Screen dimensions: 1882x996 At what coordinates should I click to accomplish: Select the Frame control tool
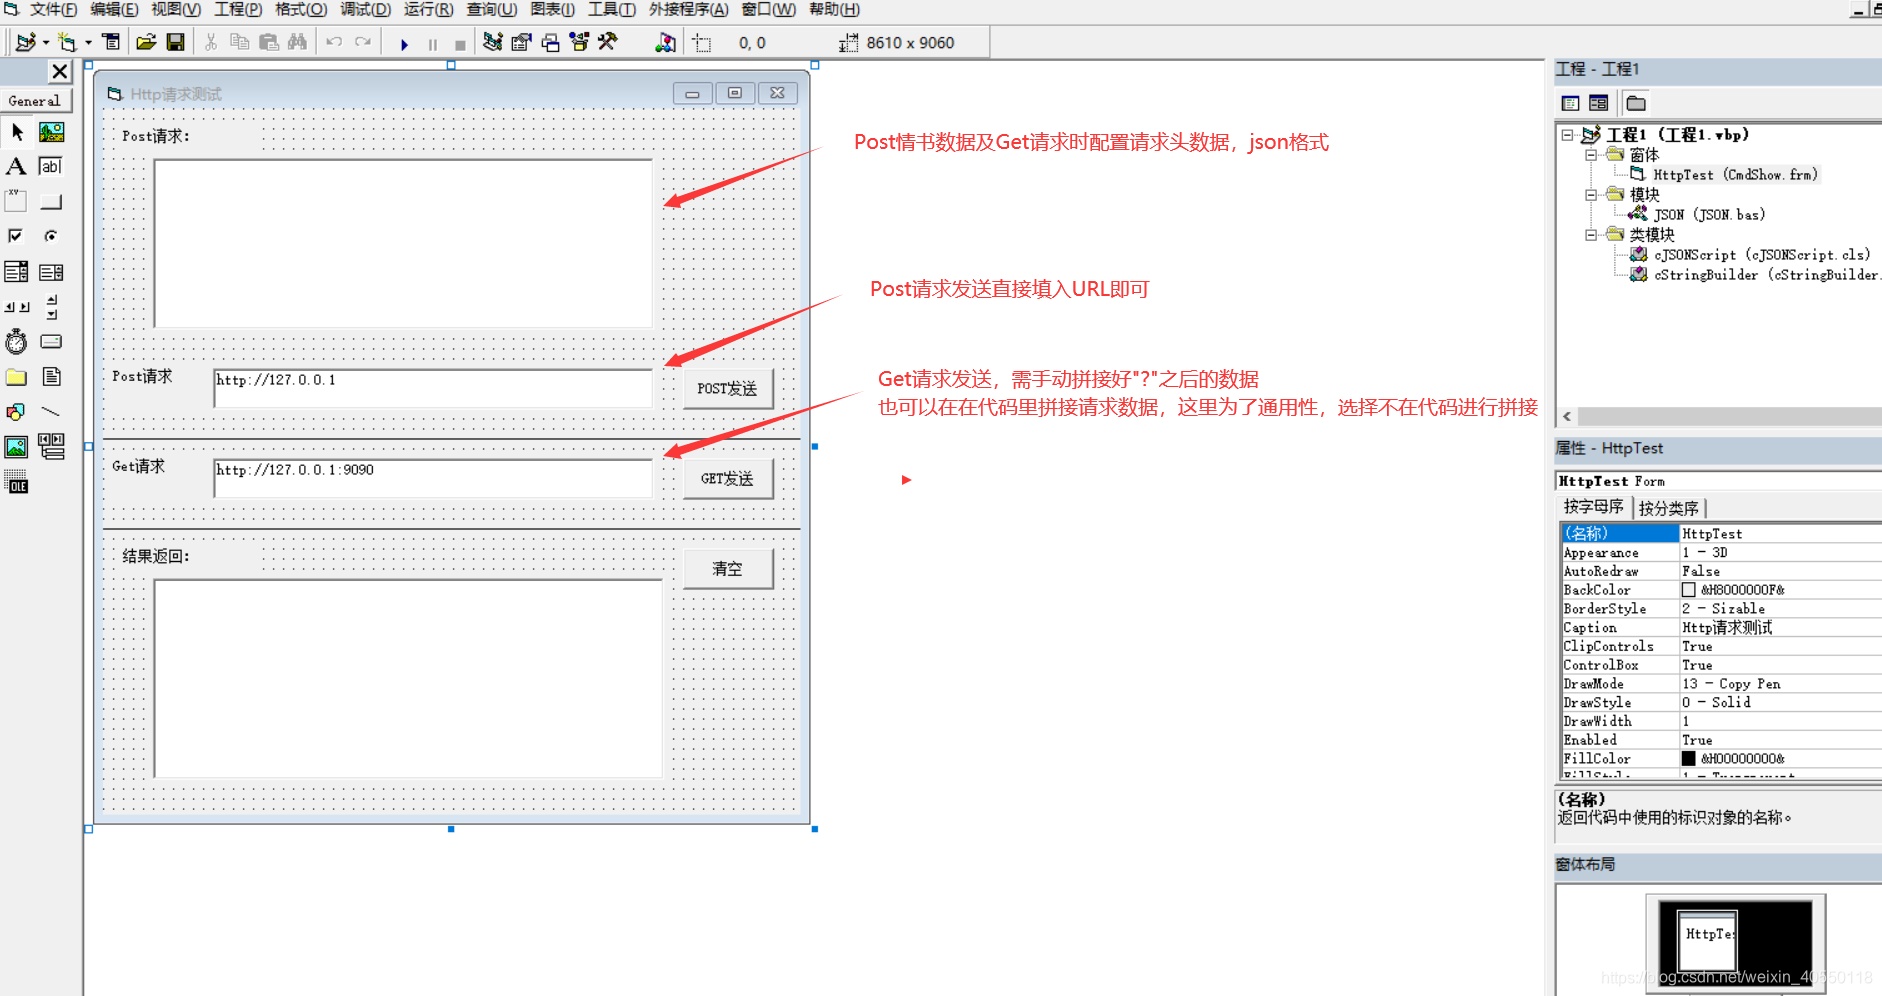(17, 201)
